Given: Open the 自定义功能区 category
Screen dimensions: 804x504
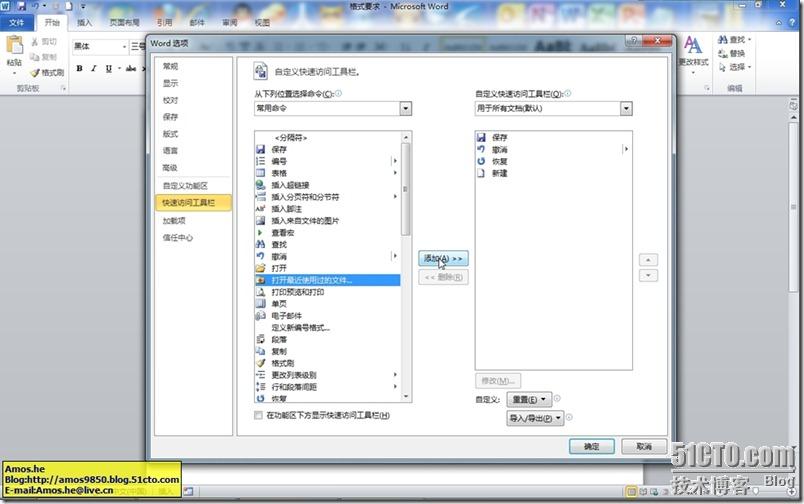Looking at the screenshot, I should pos(193,186).
